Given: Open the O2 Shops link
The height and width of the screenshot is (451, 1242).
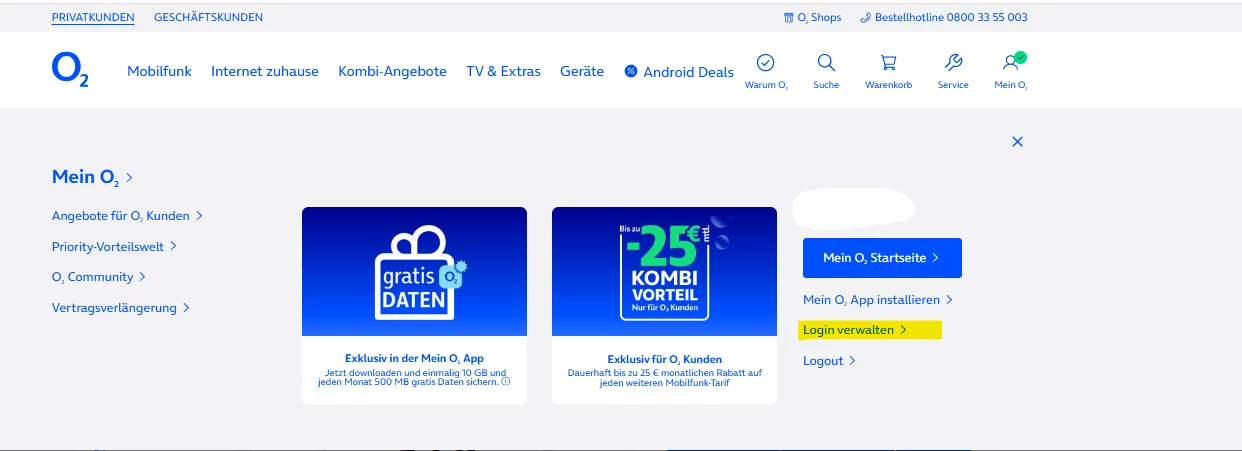Looking at the screenshot, I should point(812,17).
